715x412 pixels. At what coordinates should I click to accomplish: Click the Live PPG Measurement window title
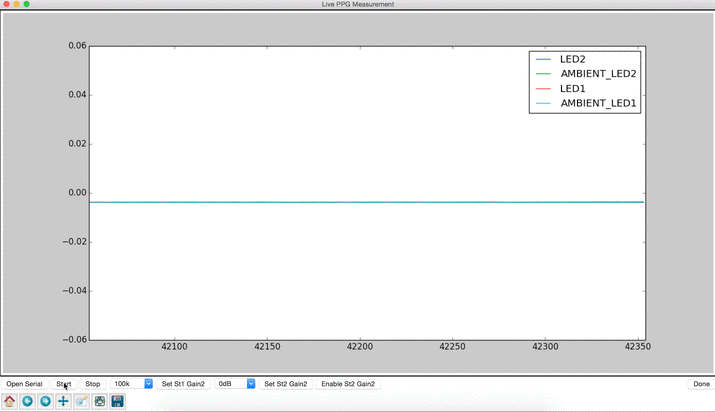pyautogui.click(x=358, y=4)
